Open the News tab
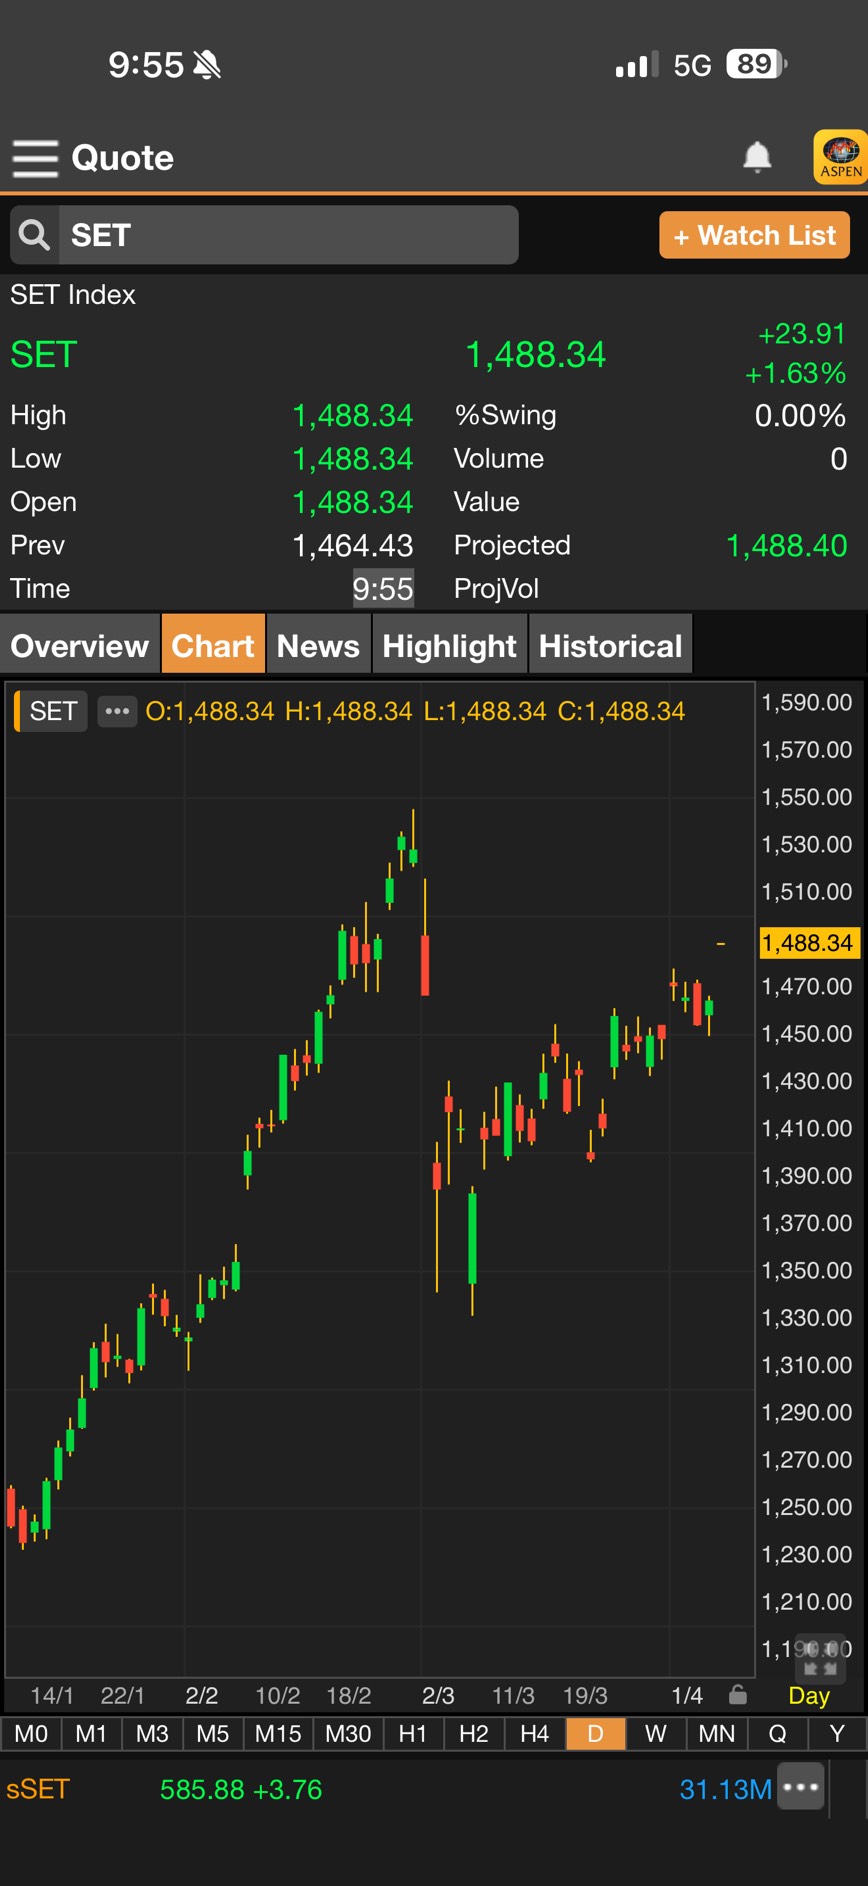This screenshot has height=1886, width=868. click(318, 646)
